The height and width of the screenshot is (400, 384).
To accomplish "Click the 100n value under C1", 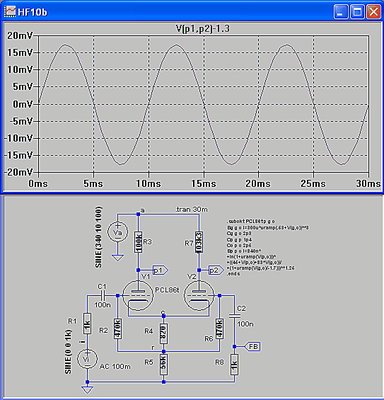I will click(102, 305).
